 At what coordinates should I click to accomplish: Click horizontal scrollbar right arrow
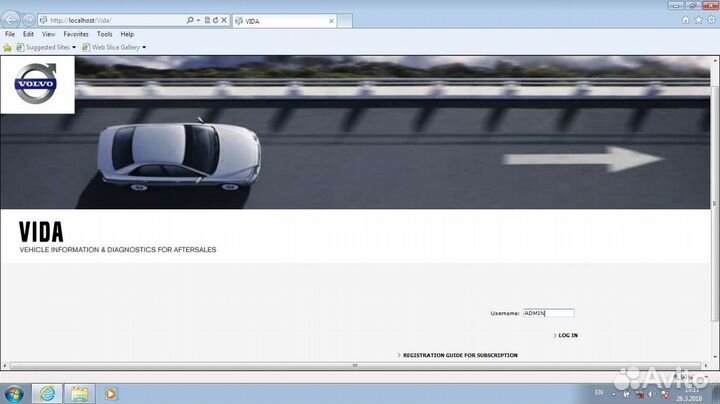(x=705, y=366)
